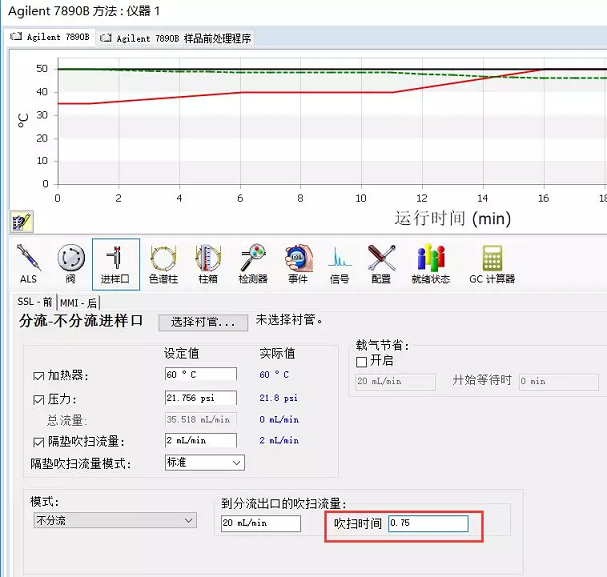607x577 pixels.
Task: Toggle the septum purge flow (隔垫吹扫流量) checkbox
Action: click(x=39, y=442)
